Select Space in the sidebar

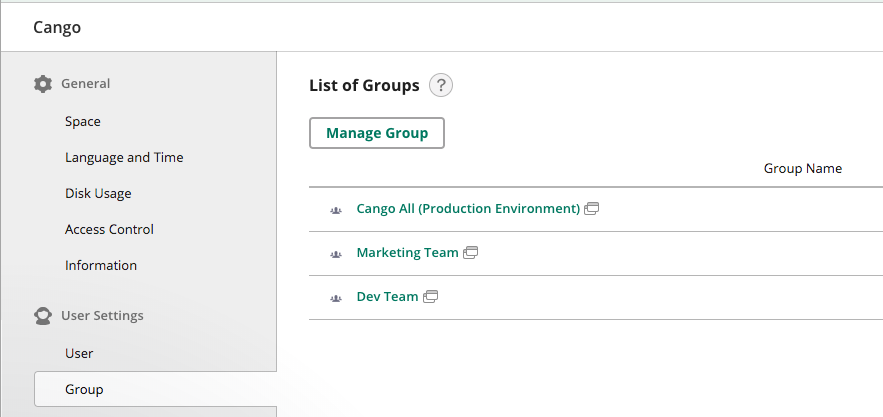(83, 122)
